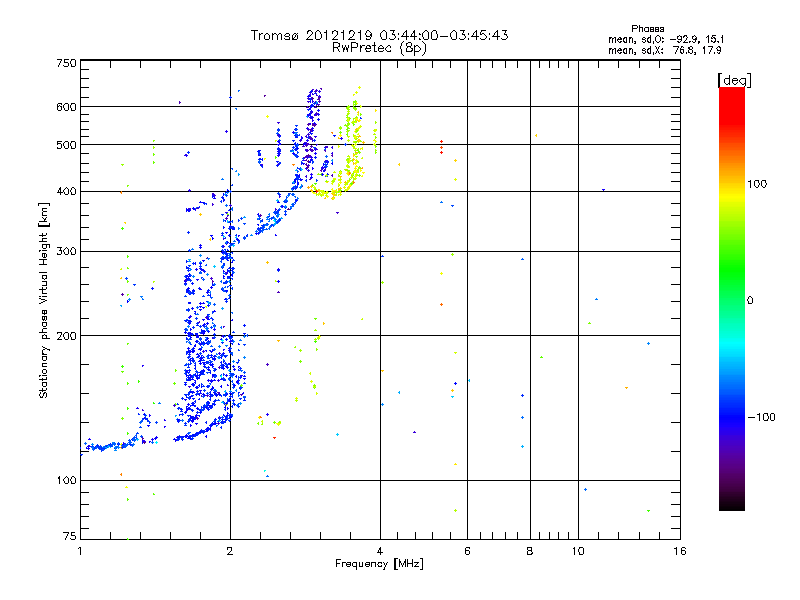Viewport: 800px width, 600px height.
Task: Click the x-axis label "8"
Action: click(x=530, y=551)
